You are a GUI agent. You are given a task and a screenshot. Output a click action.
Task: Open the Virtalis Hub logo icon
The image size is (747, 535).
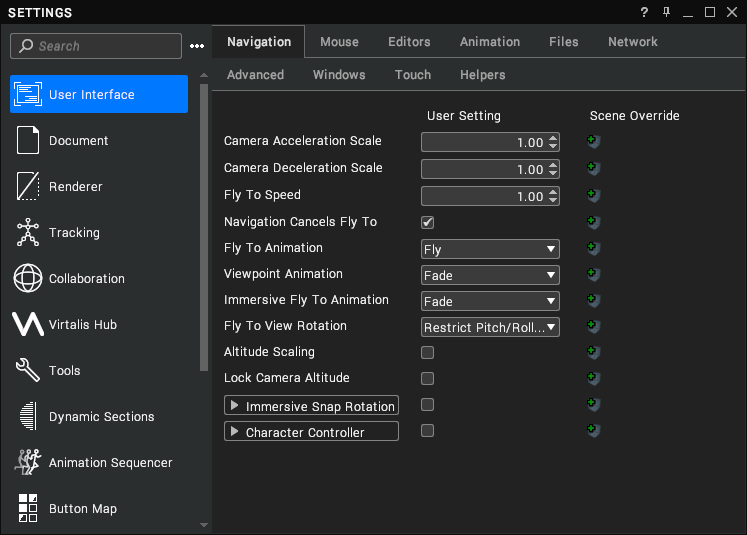click(28, 324)
